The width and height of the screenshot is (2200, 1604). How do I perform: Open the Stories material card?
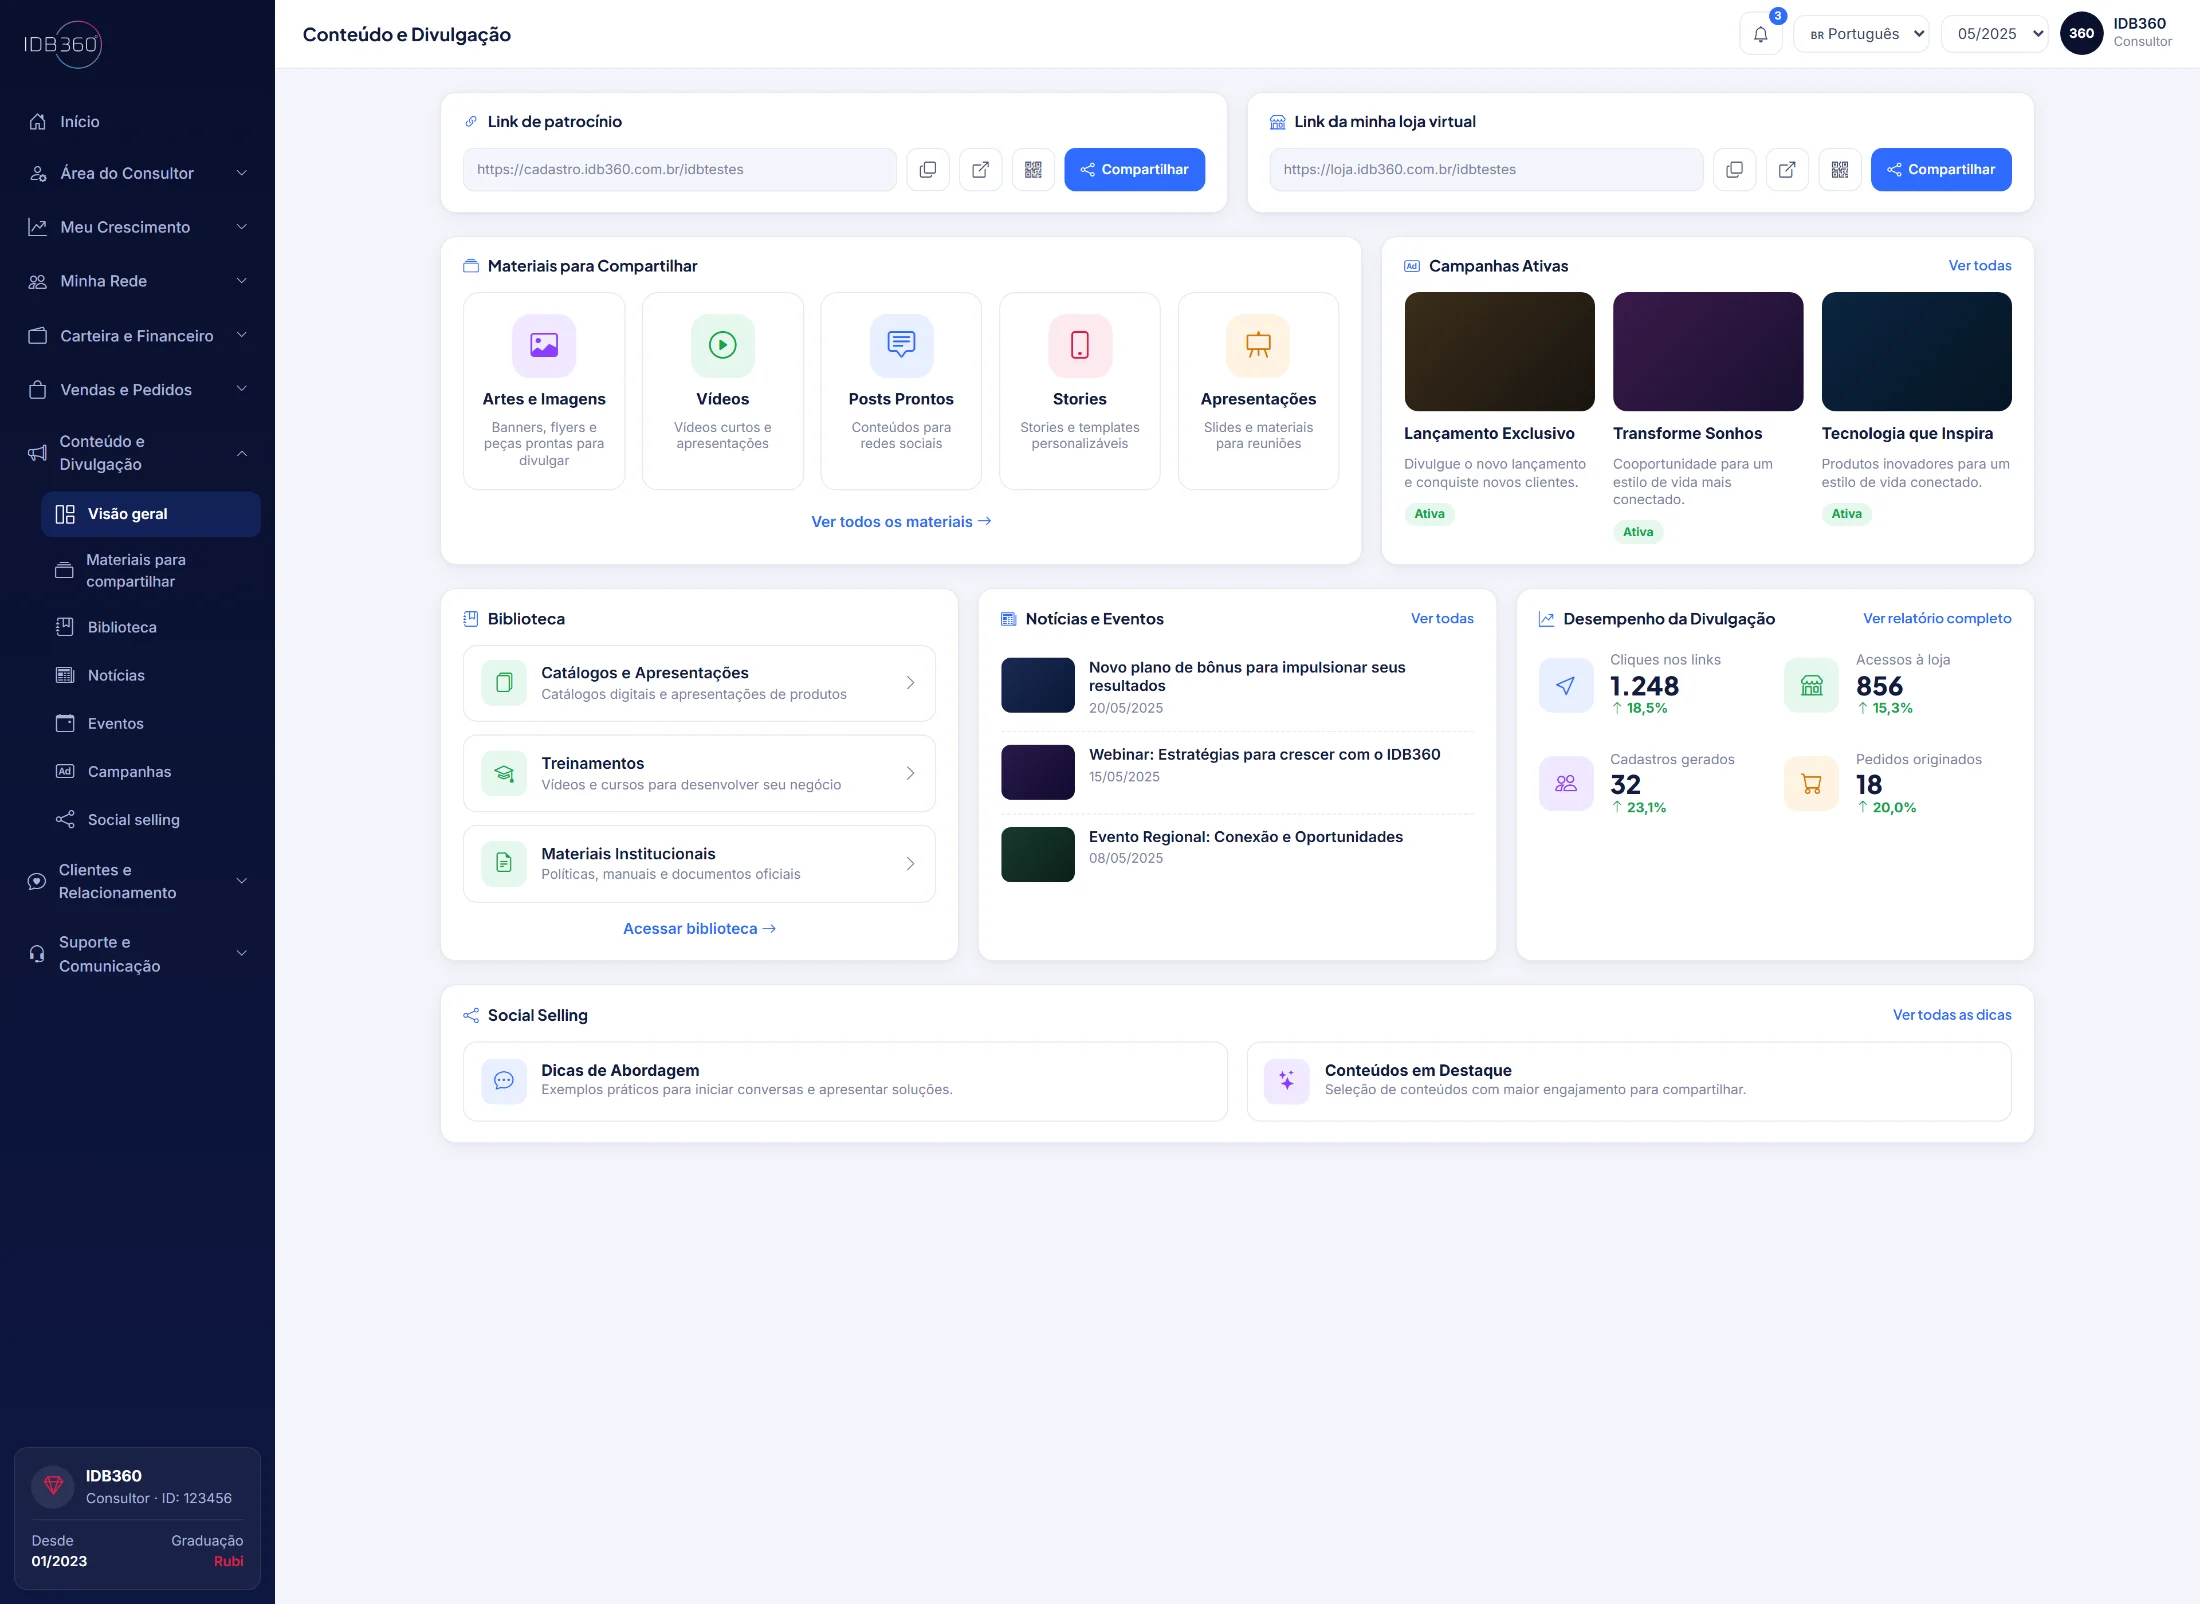1080,391
